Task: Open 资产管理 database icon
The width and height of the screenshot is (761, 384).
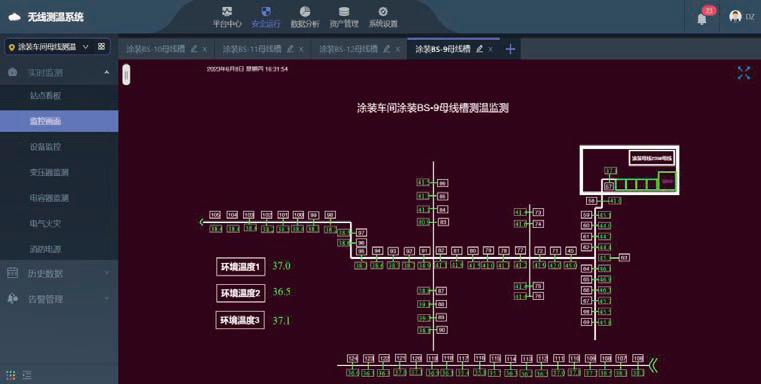Action: [x=344, y=12]
